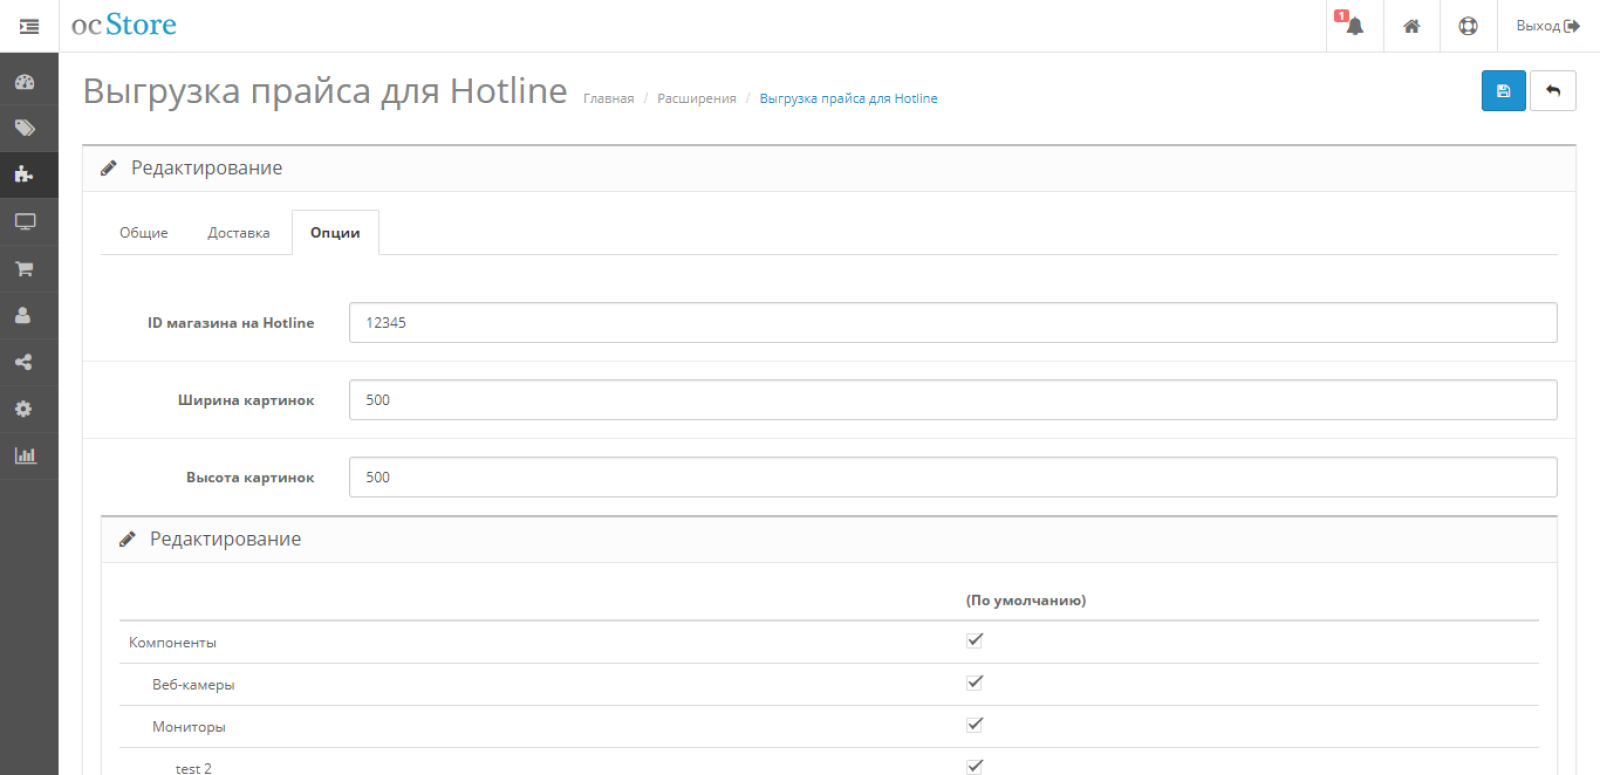The image size is (1600, 775).
Task: Toggle the test 2 checkbox
Action: [975, 766]
